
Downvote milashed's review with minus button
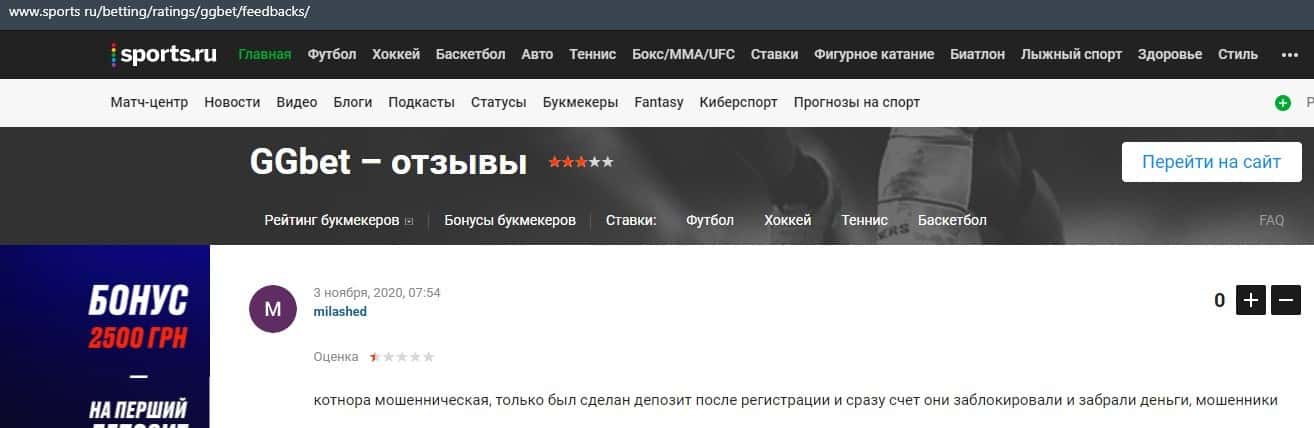pos(1286,299)
